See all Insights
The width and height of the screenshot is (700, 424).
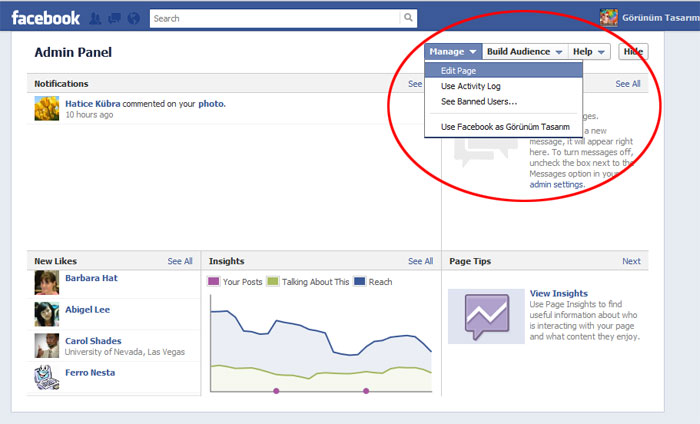pyautogui.click(x=421, y=261)
